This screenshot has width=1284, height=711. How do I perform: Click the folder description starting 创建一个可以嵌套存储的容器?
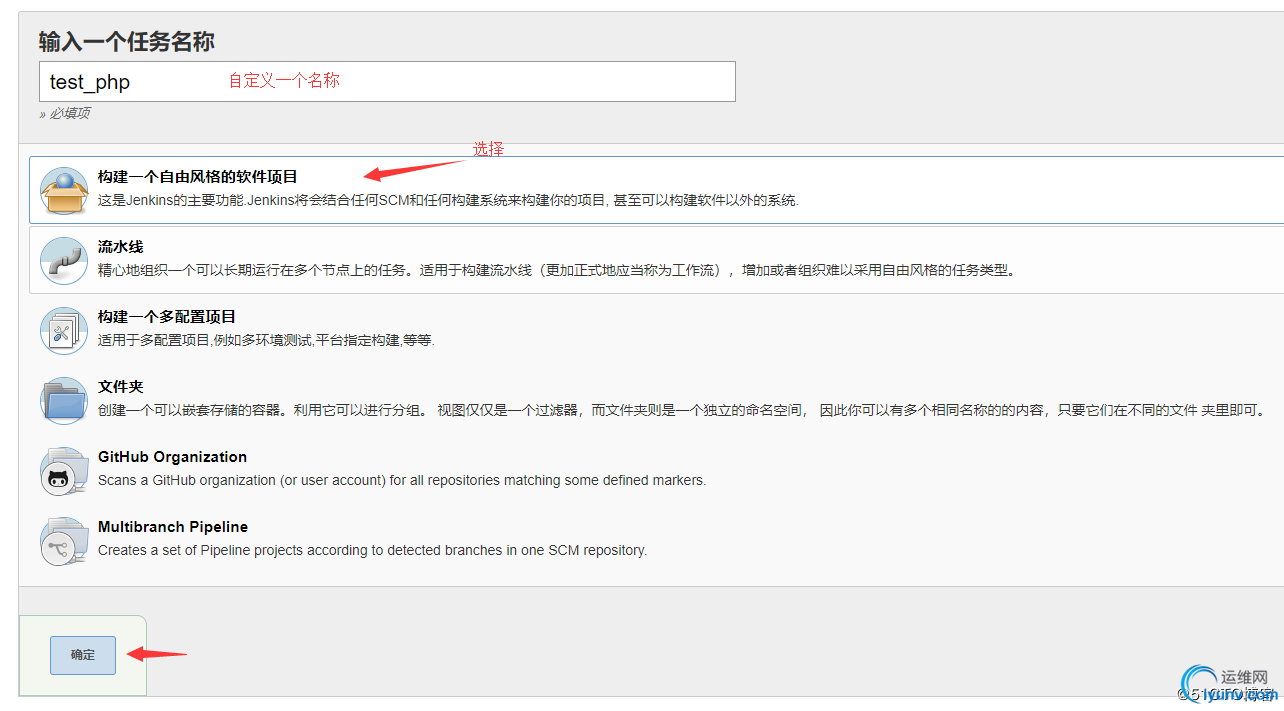click(683, 410)
